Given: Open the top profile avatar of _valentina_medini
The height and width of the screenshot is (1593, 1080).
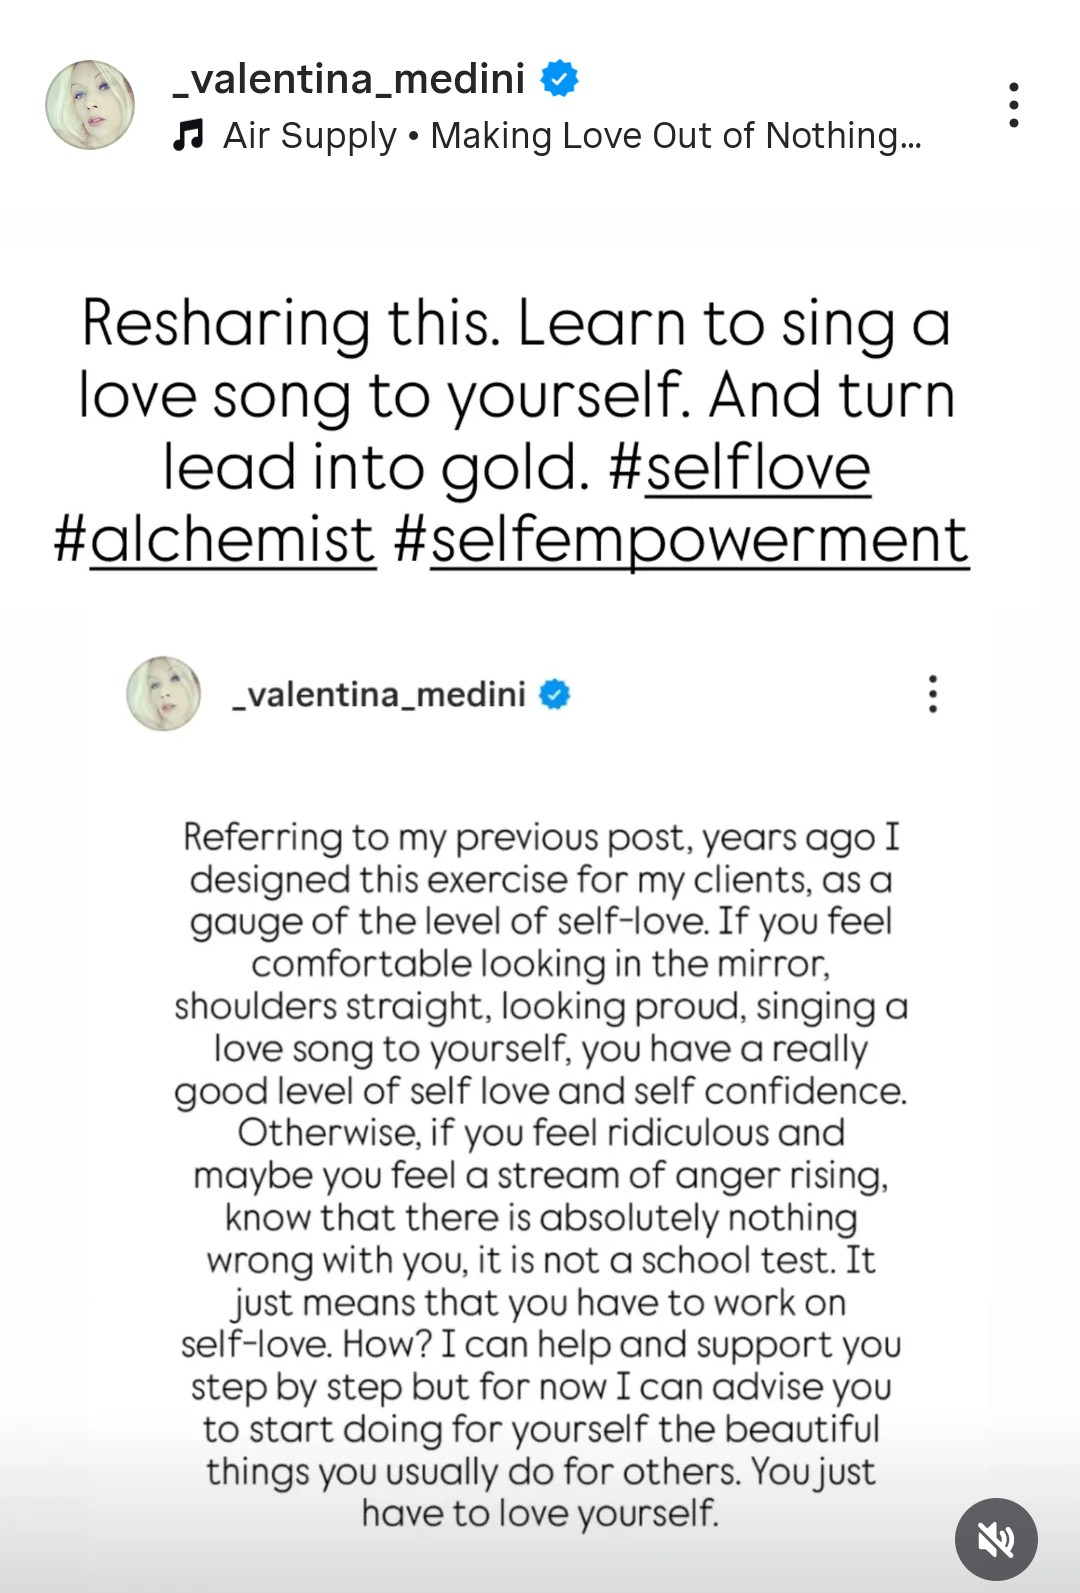Looking at the screenshot, I should coord(90,105).
